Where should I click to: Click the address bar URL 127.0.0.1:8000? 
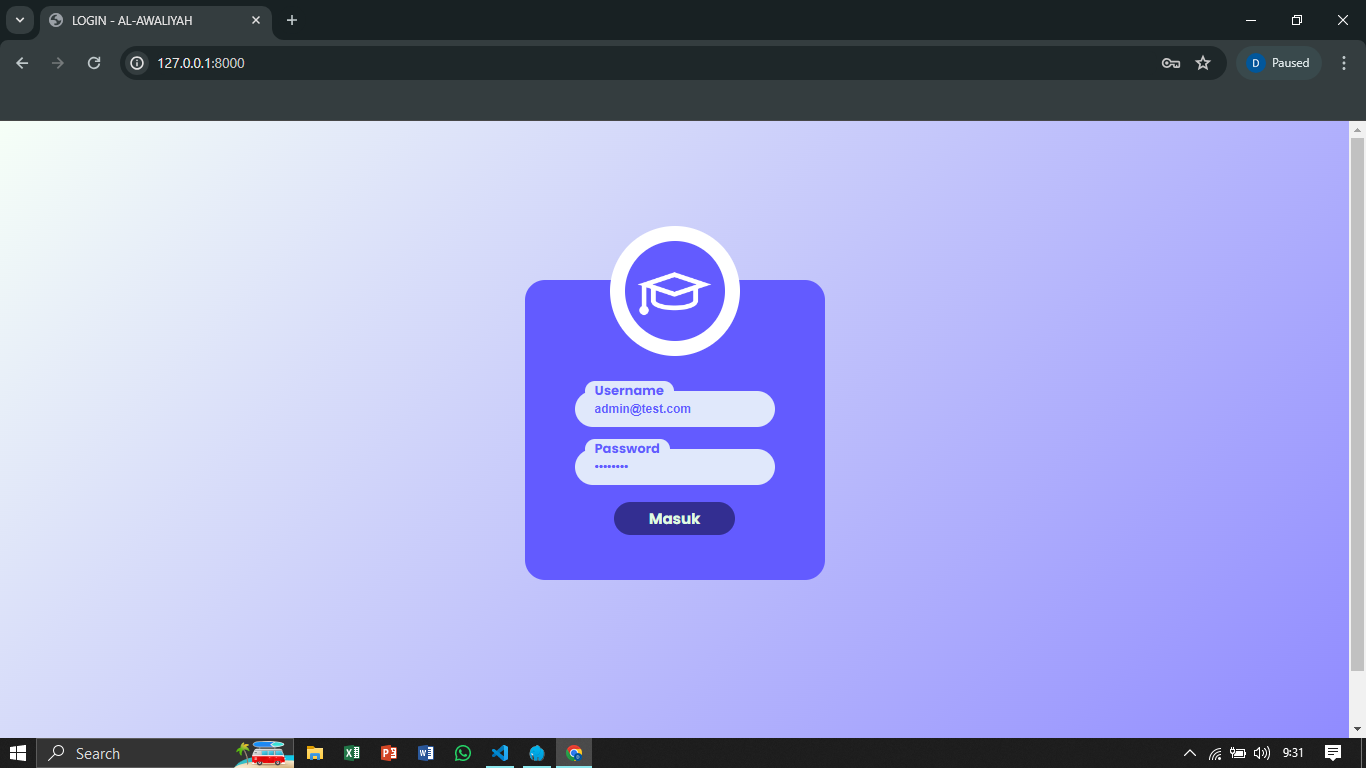coord(201,63)
